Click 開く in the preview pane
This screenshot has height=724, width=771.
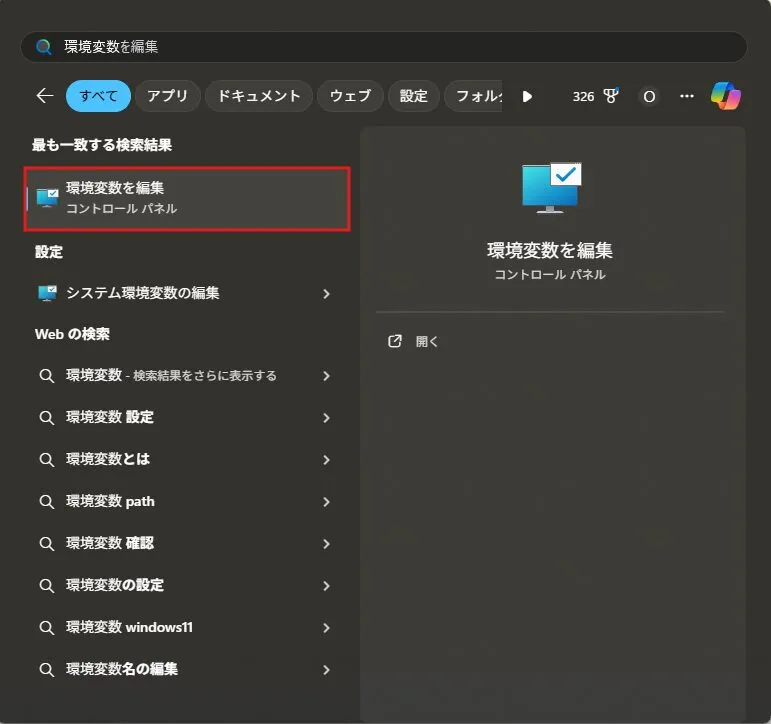tap(427, 341)
